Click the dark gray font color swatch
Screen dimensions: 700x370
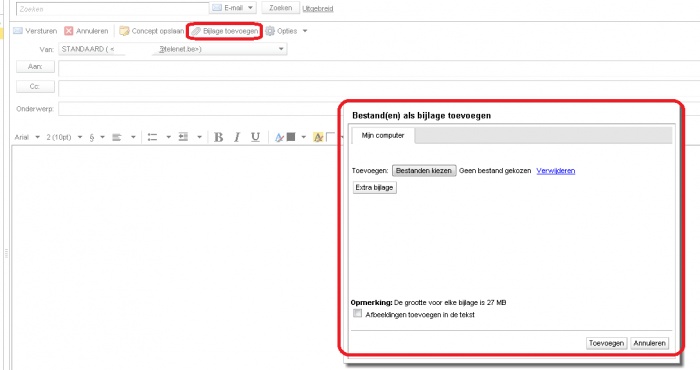coord(291,137)
